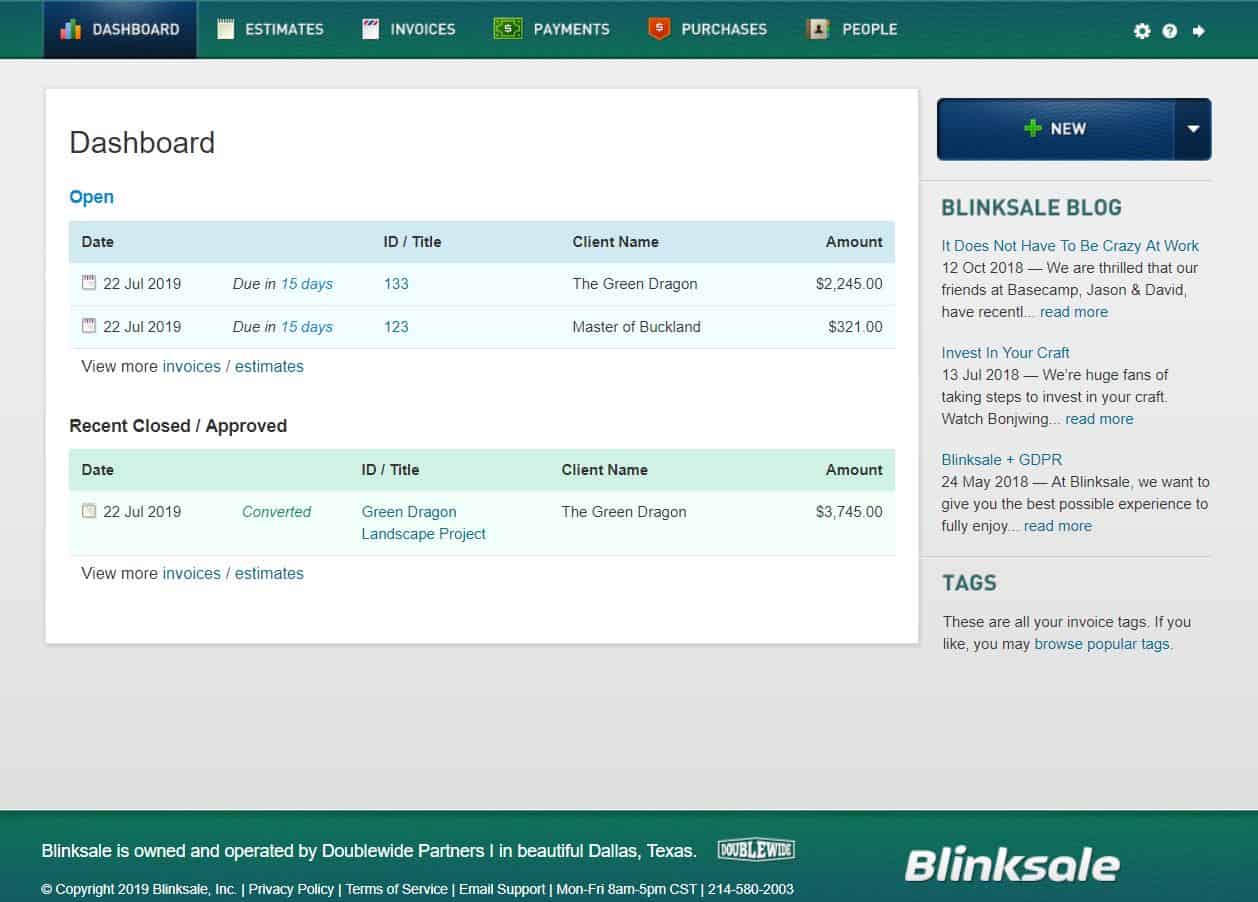
Task: Click the New button label
Action: coord(1068,129)
